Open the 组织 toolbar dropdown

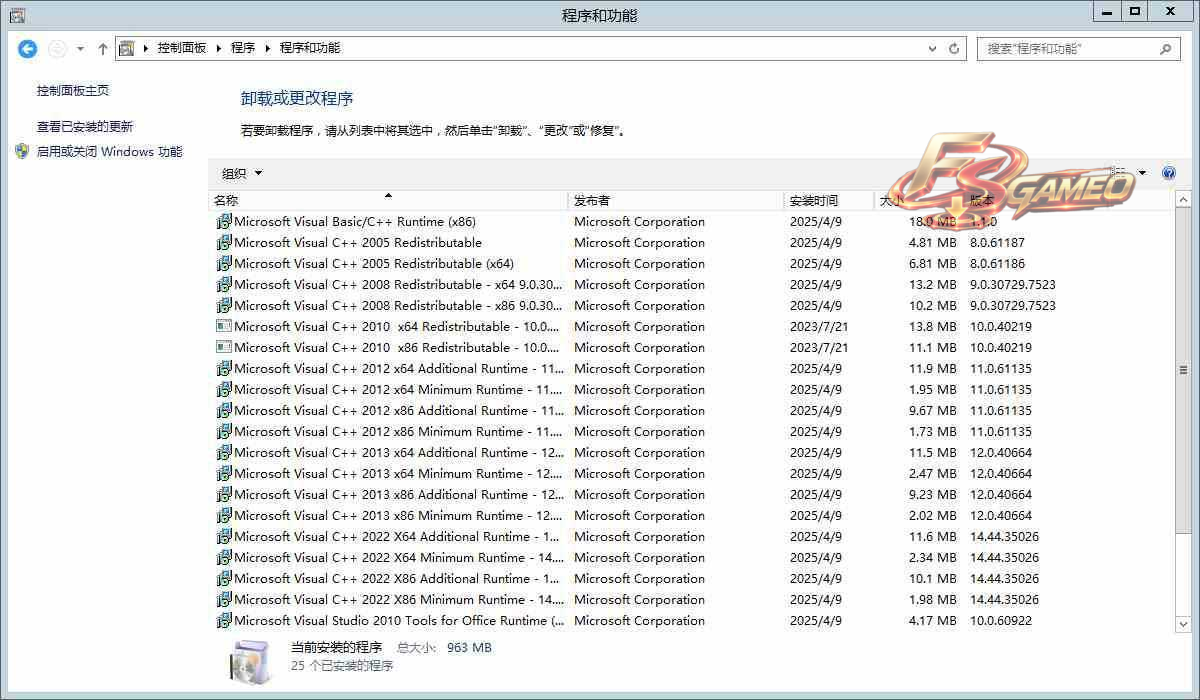[242, 173]
